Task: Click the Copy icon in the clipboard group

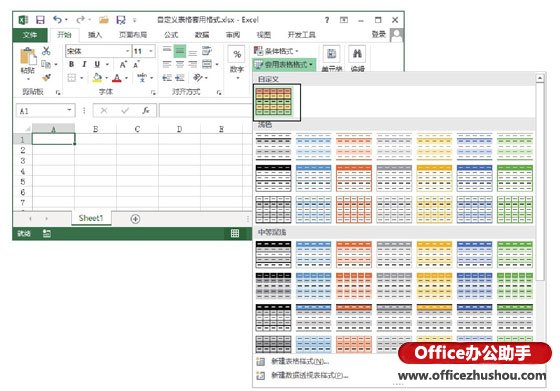Action: coord(46,64)
